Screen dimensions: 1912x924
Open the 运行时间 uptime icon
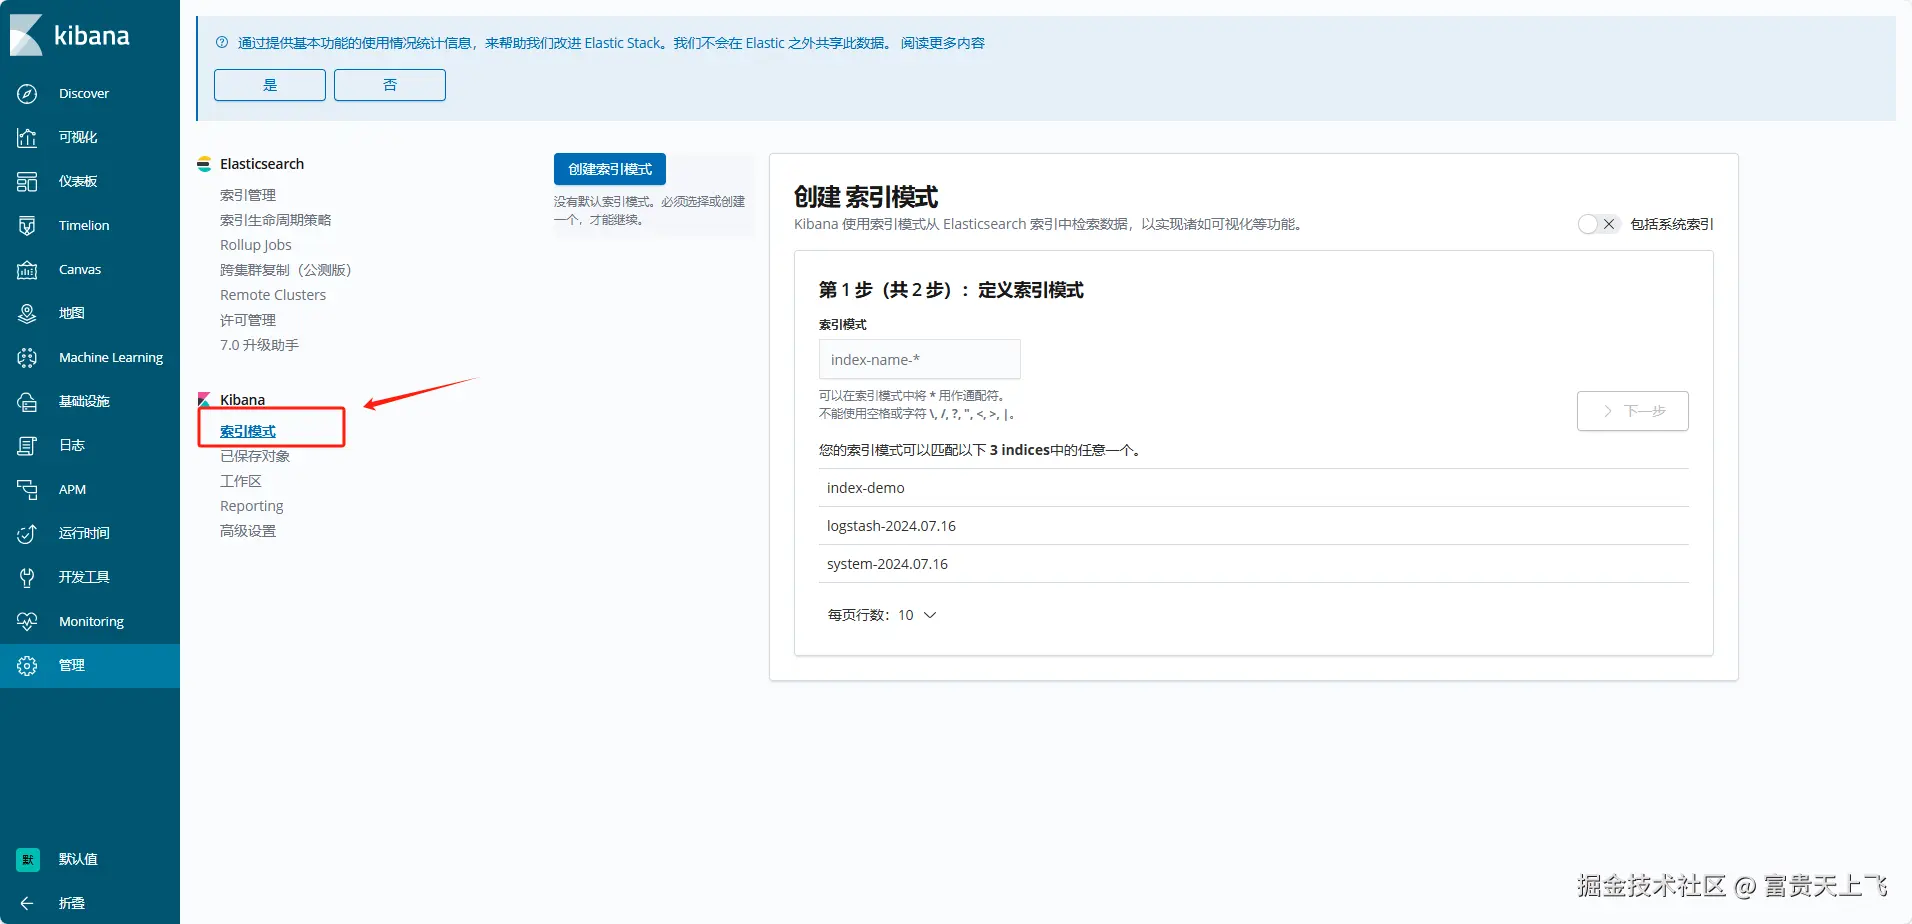coord(27,533)
